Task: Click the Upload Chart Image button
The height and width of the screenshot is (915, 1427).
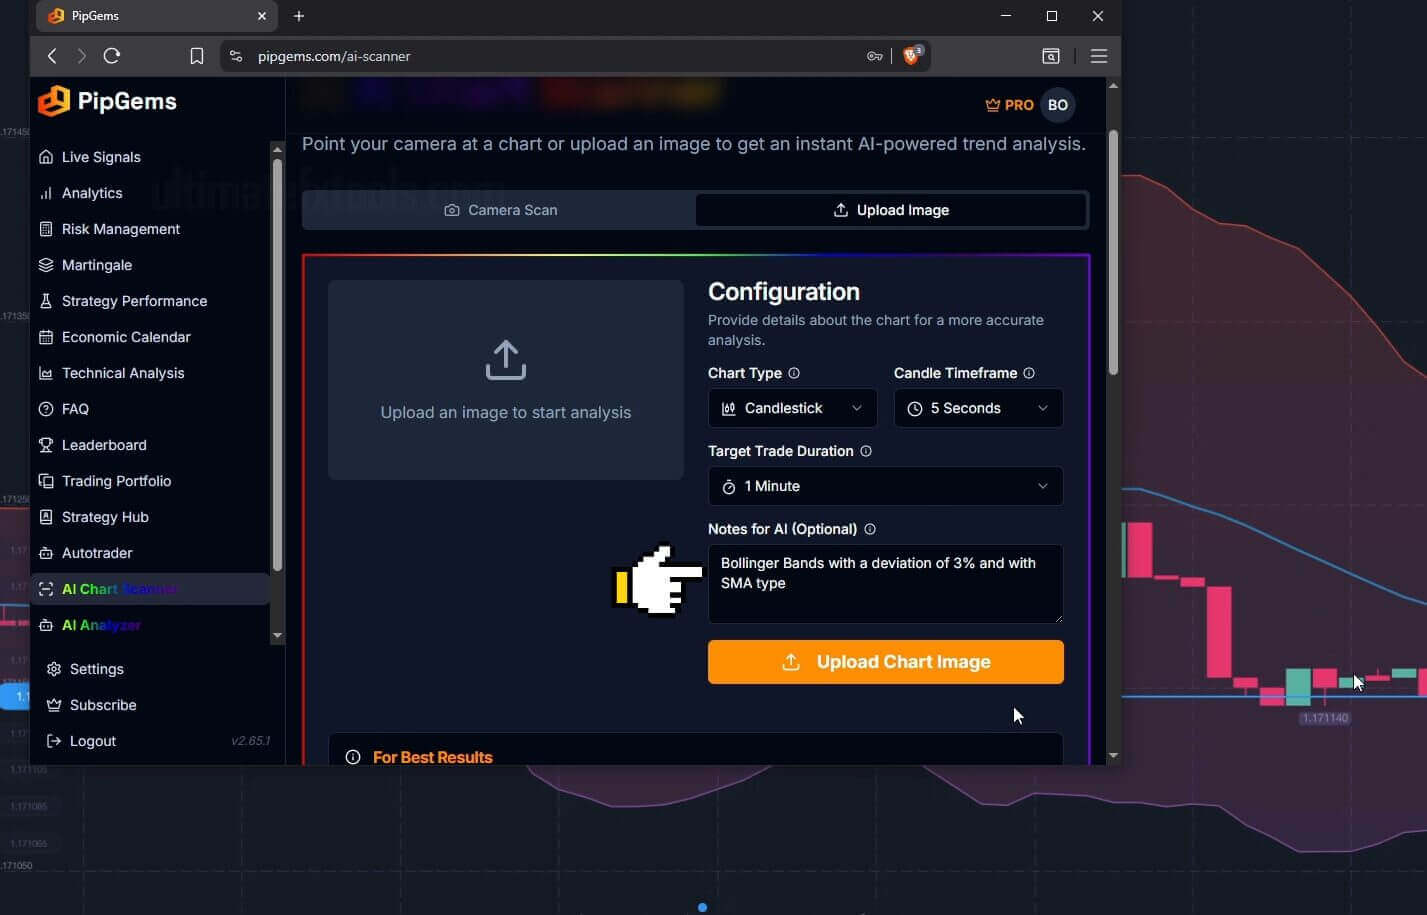Action: (x=884, y=661)
